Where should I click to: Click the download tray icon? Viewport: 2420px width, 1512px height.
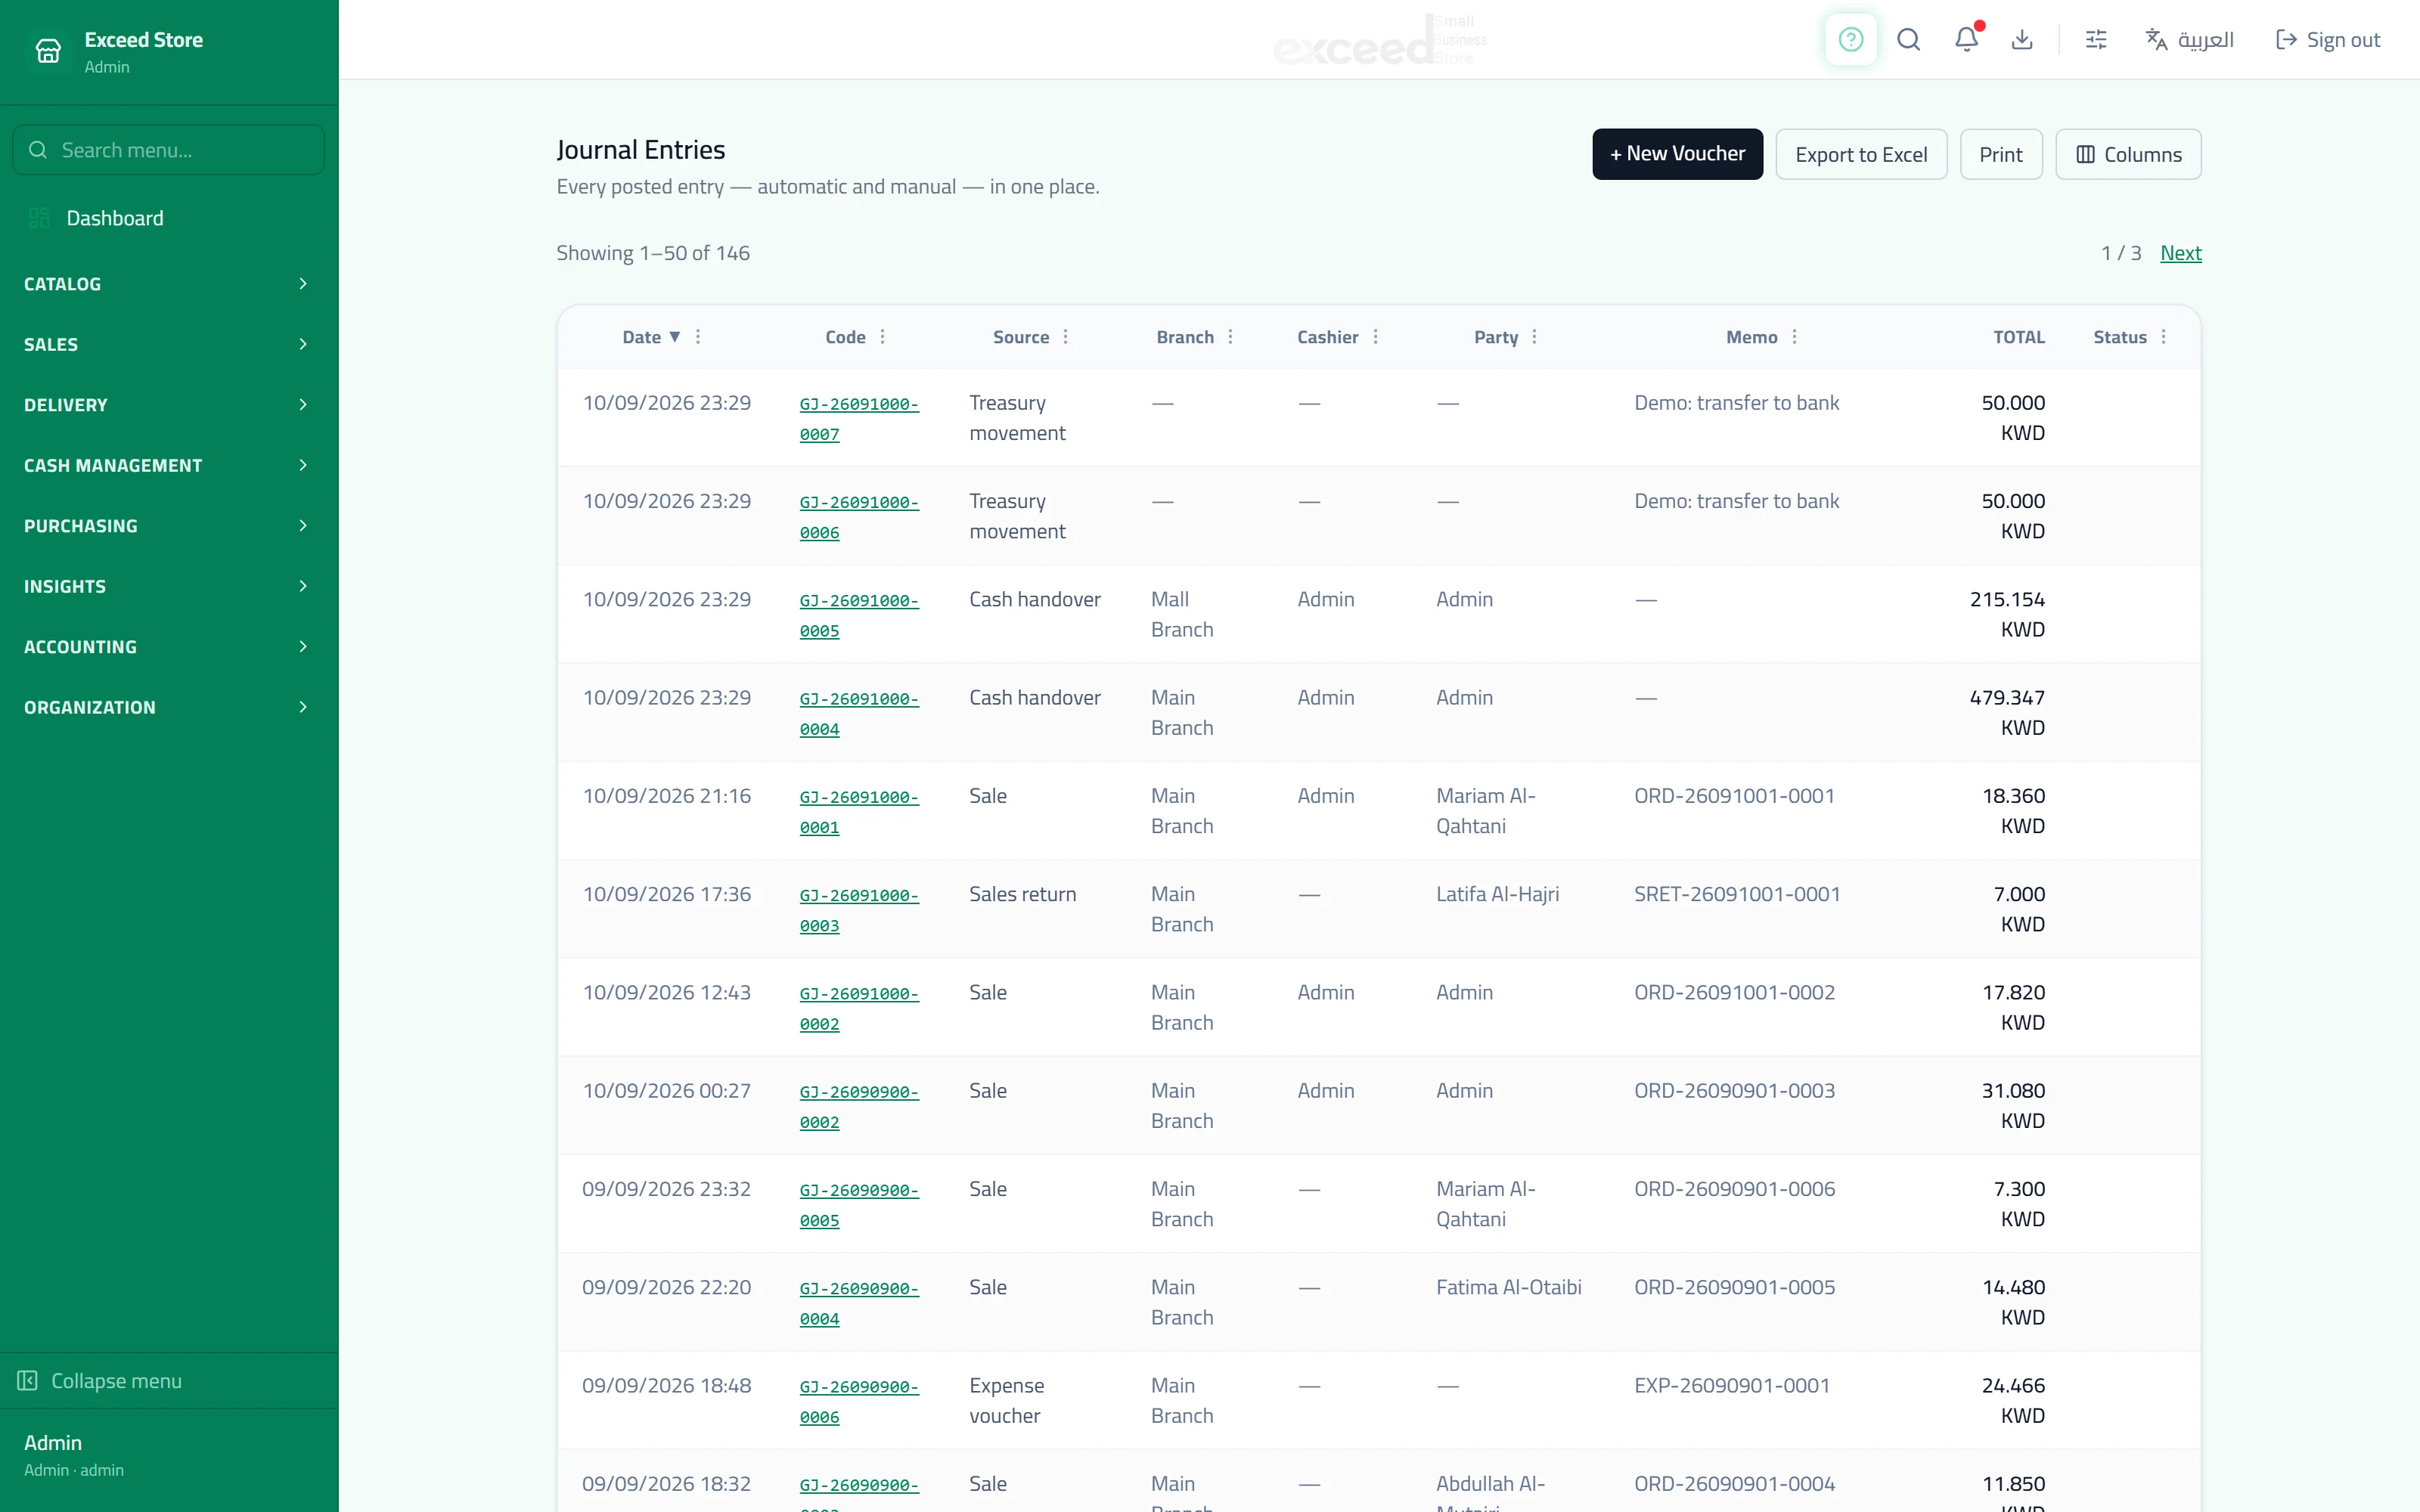(x=2022, y=40)
